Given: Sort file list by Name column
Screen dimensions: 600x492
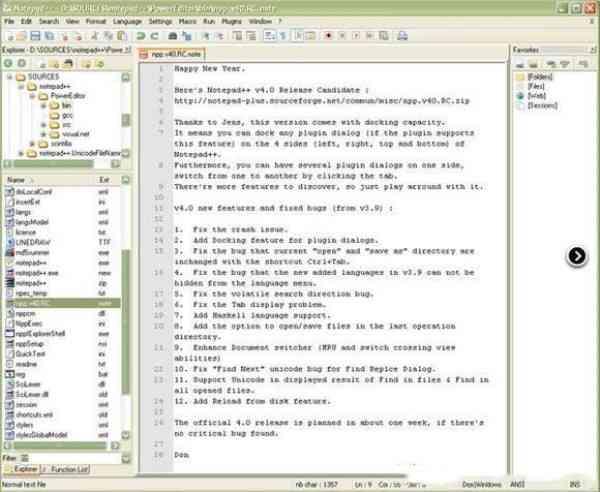Looking at the screenshot, I should pyautogui.click(x=50, y=180).
